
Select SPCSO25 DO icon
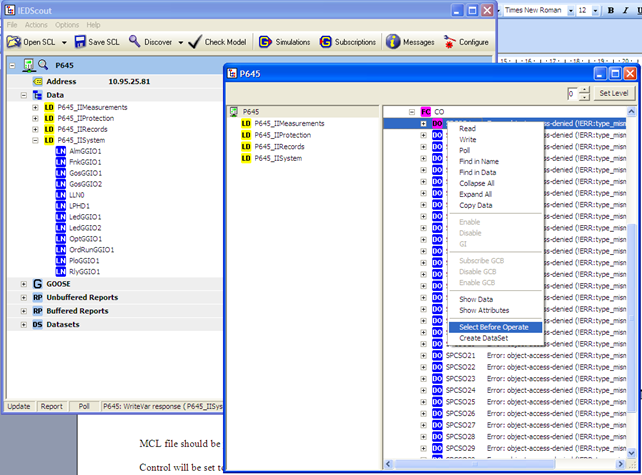click(x=437, y=402)
